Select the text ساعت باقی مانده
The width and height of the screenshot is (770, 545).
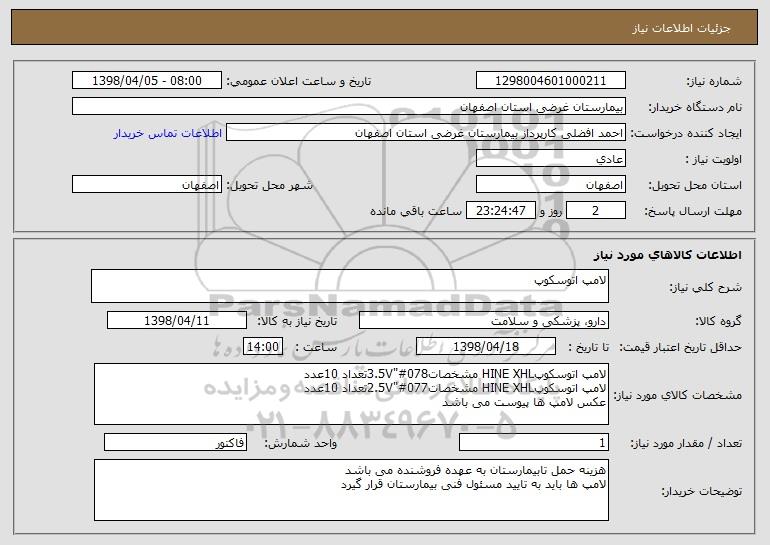click(416, 211)
